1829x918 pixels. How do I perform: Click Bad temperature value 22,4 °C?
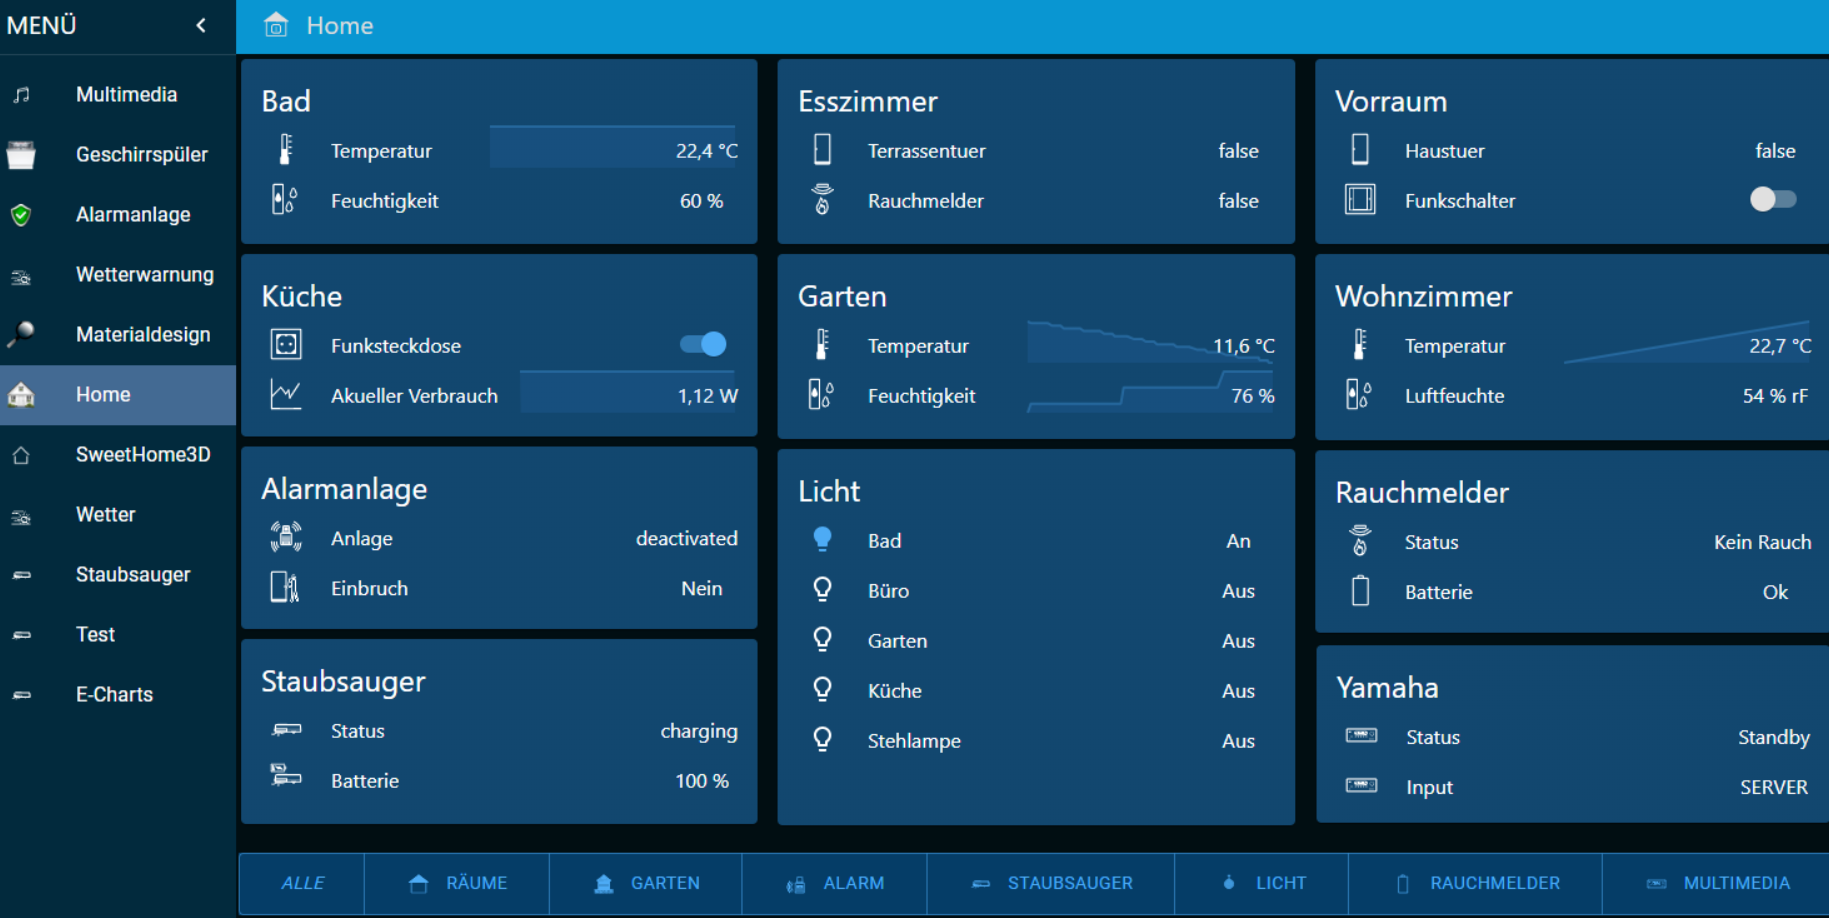point(706,151)
